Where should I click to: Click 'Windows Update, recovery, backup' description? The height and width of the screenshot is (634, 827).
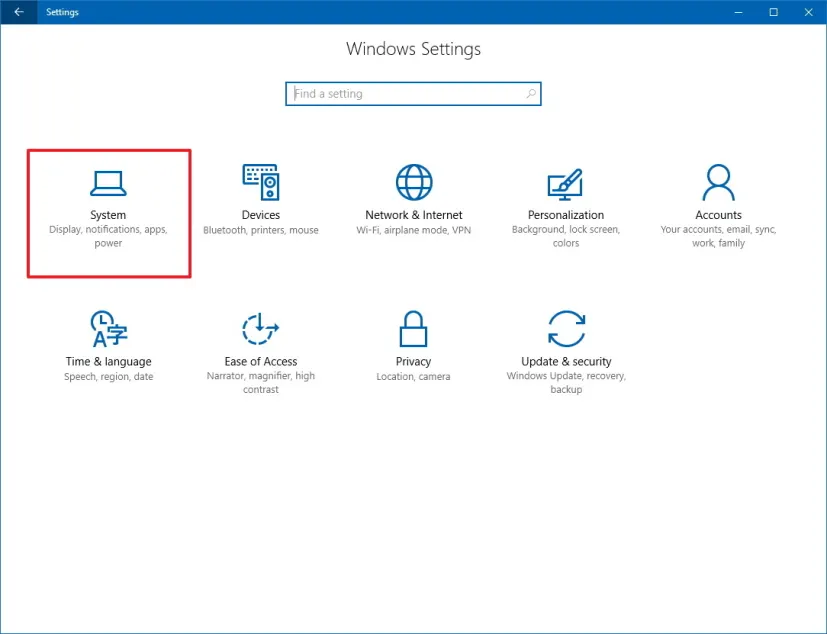[566, 382]
